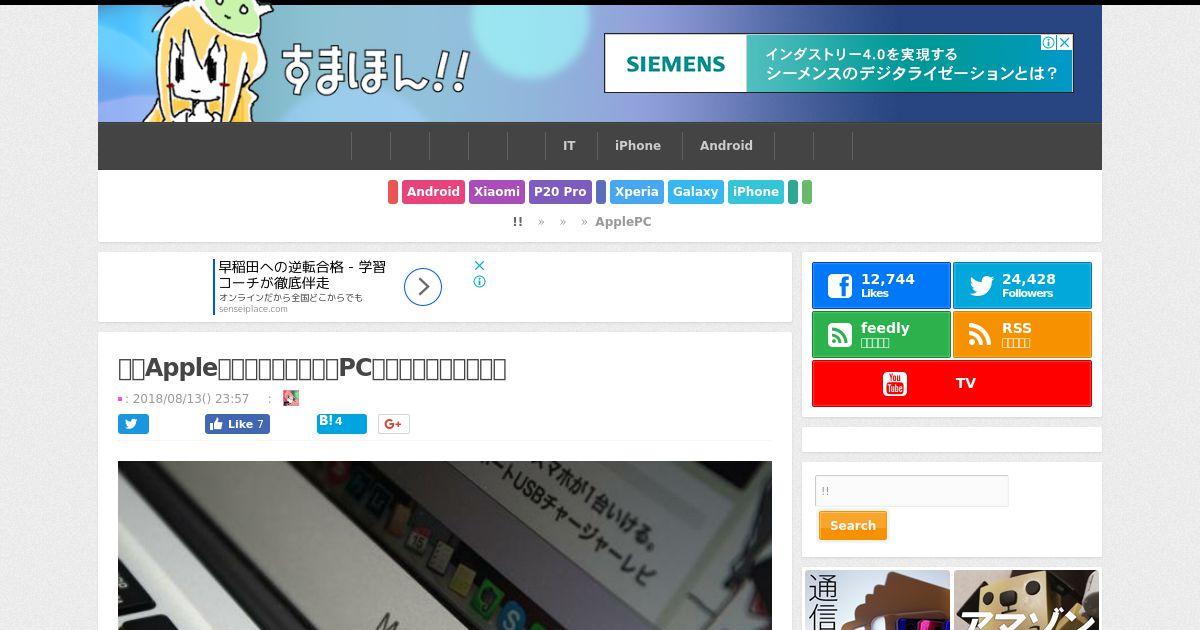Viewport: 1200px width, 630px height.
Task: Subscribe via the feedly button
Action: pyautogui.click(x=881, y=335)
